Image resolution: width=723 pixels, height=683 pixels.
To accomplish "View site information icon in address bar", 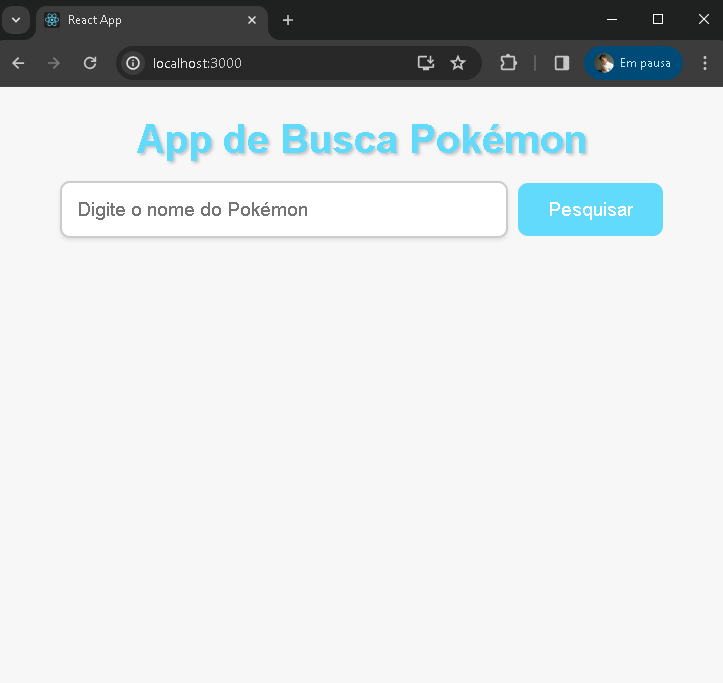I will [x=133, y=63].
